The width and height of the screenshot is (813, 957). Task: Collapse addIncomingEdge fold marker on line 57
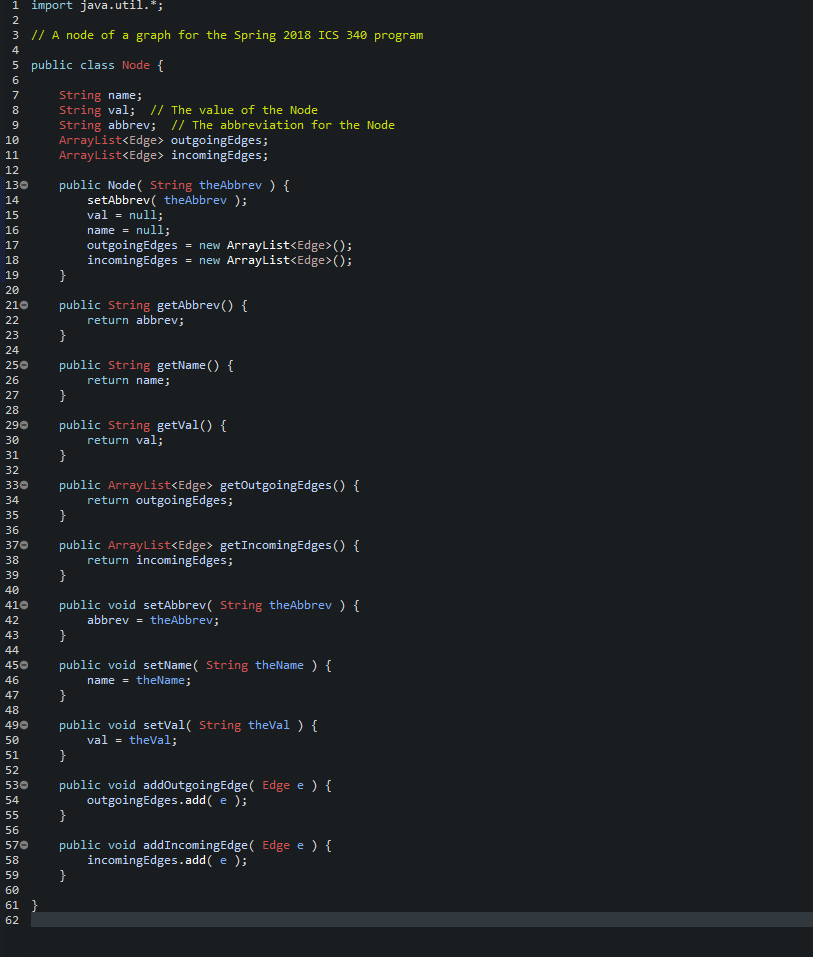click(x=24, y=845)
